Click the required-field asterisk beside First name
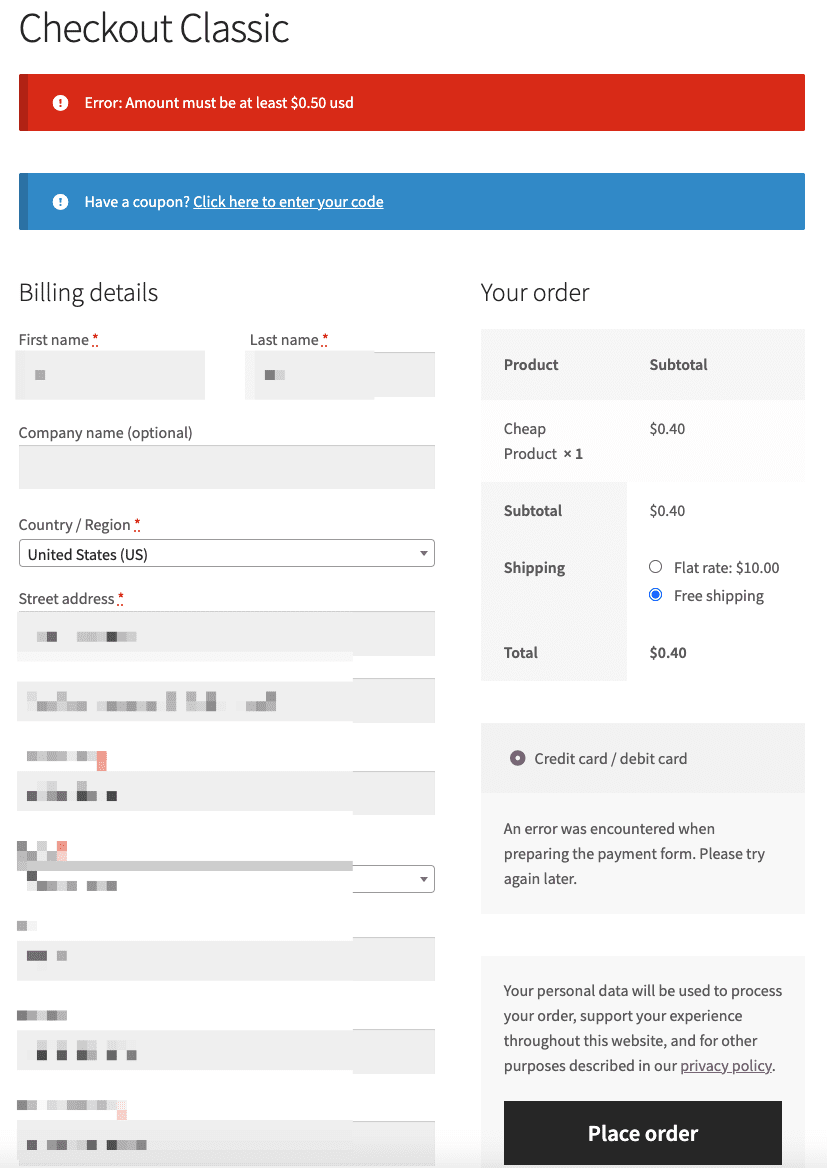The height and width of the screenshot is (1168, 827). pos(95,339)
